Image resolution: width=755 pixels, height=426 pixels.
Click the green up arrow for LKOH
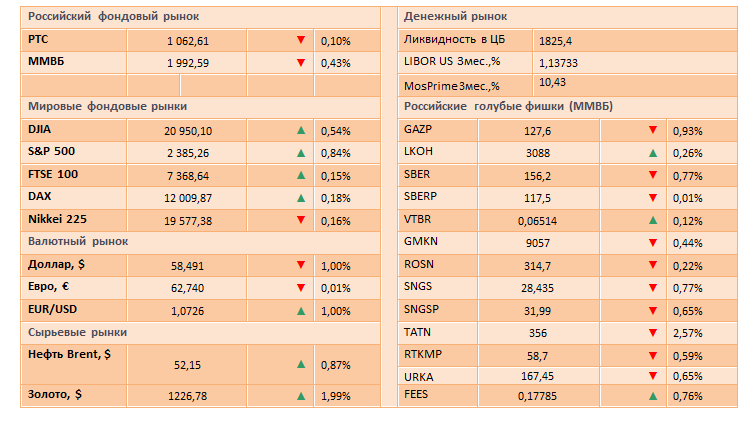click(652, 153)
